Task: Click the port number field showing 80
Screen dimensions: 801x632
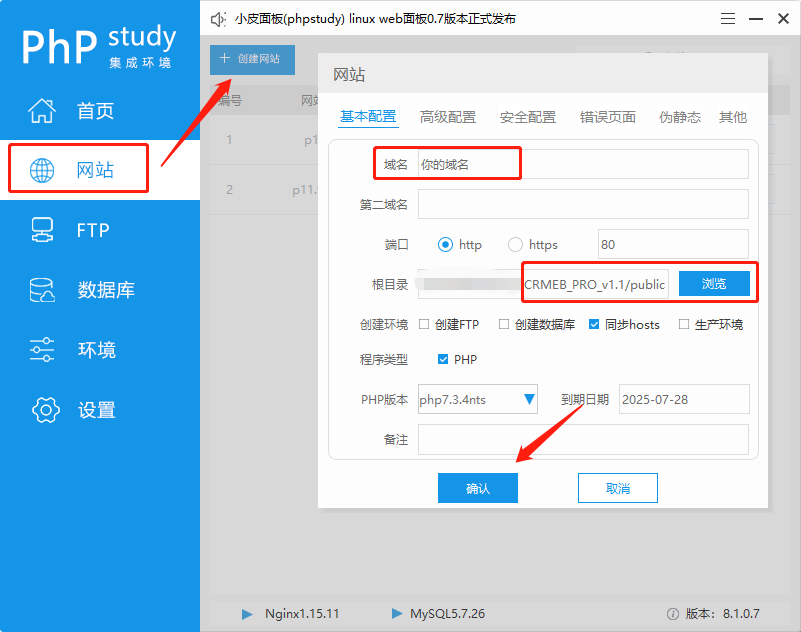Action: pos(673,244)
